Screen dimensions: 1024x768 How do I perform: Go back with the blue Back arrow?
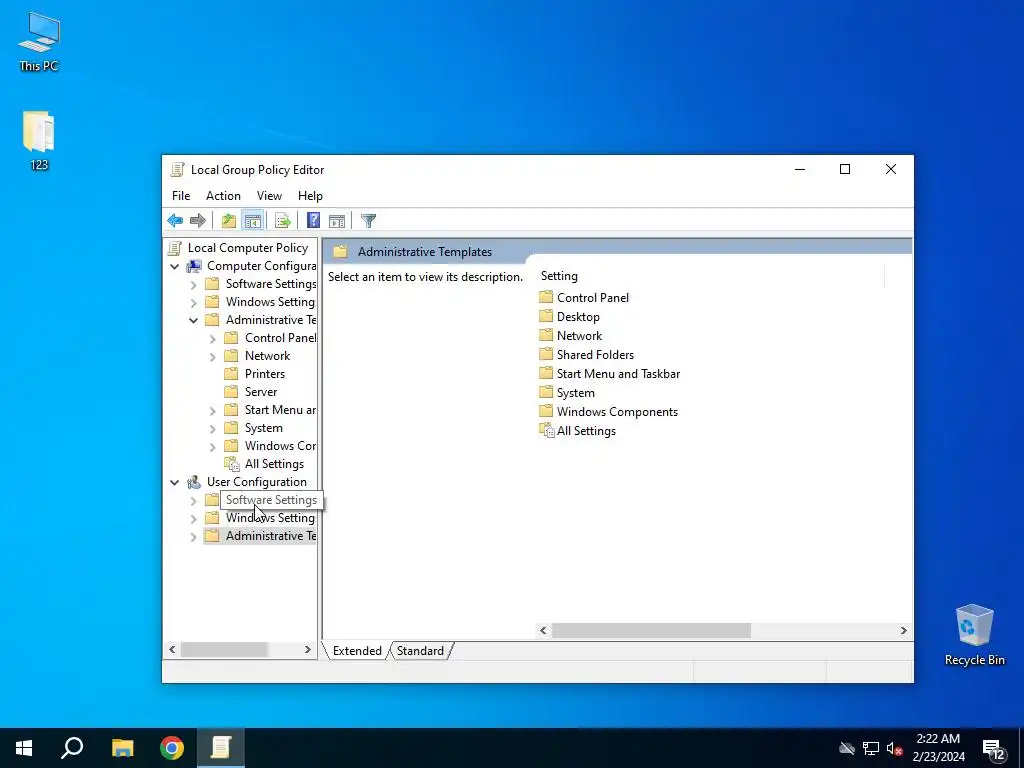coord(175,221)
